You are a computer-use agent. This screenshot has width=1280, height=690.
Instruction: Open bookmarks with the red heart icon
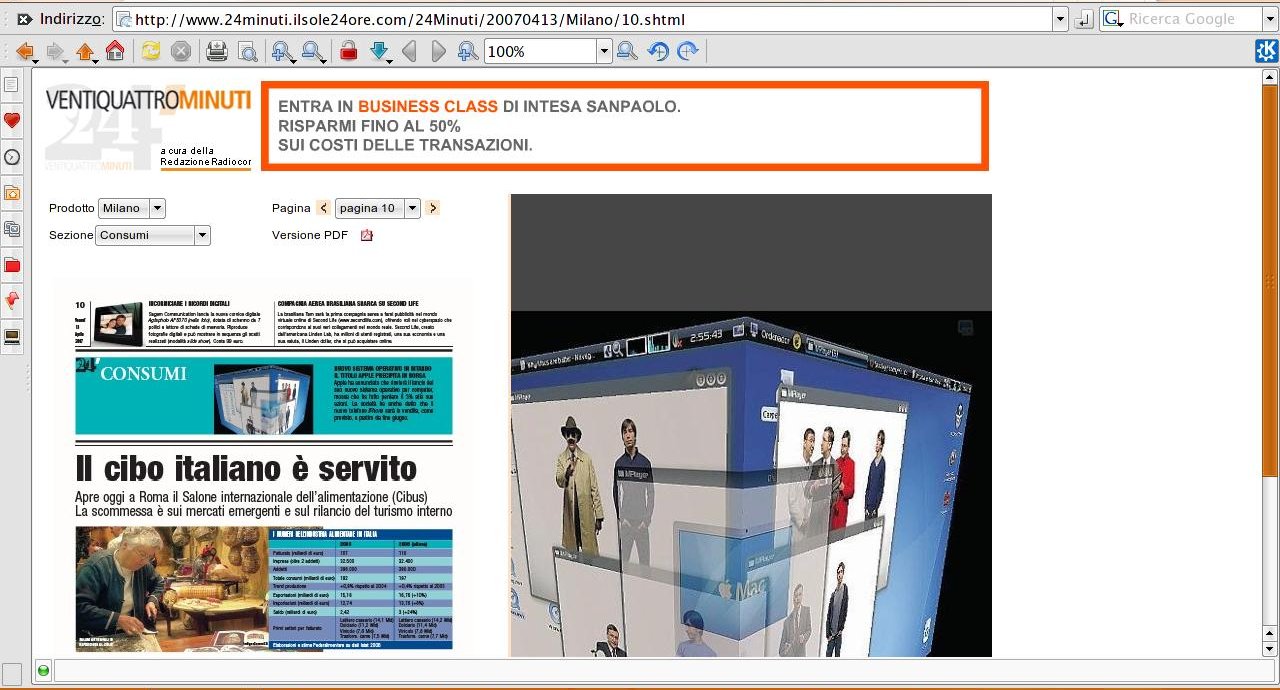pyautogui.click(x=12, y=121)
